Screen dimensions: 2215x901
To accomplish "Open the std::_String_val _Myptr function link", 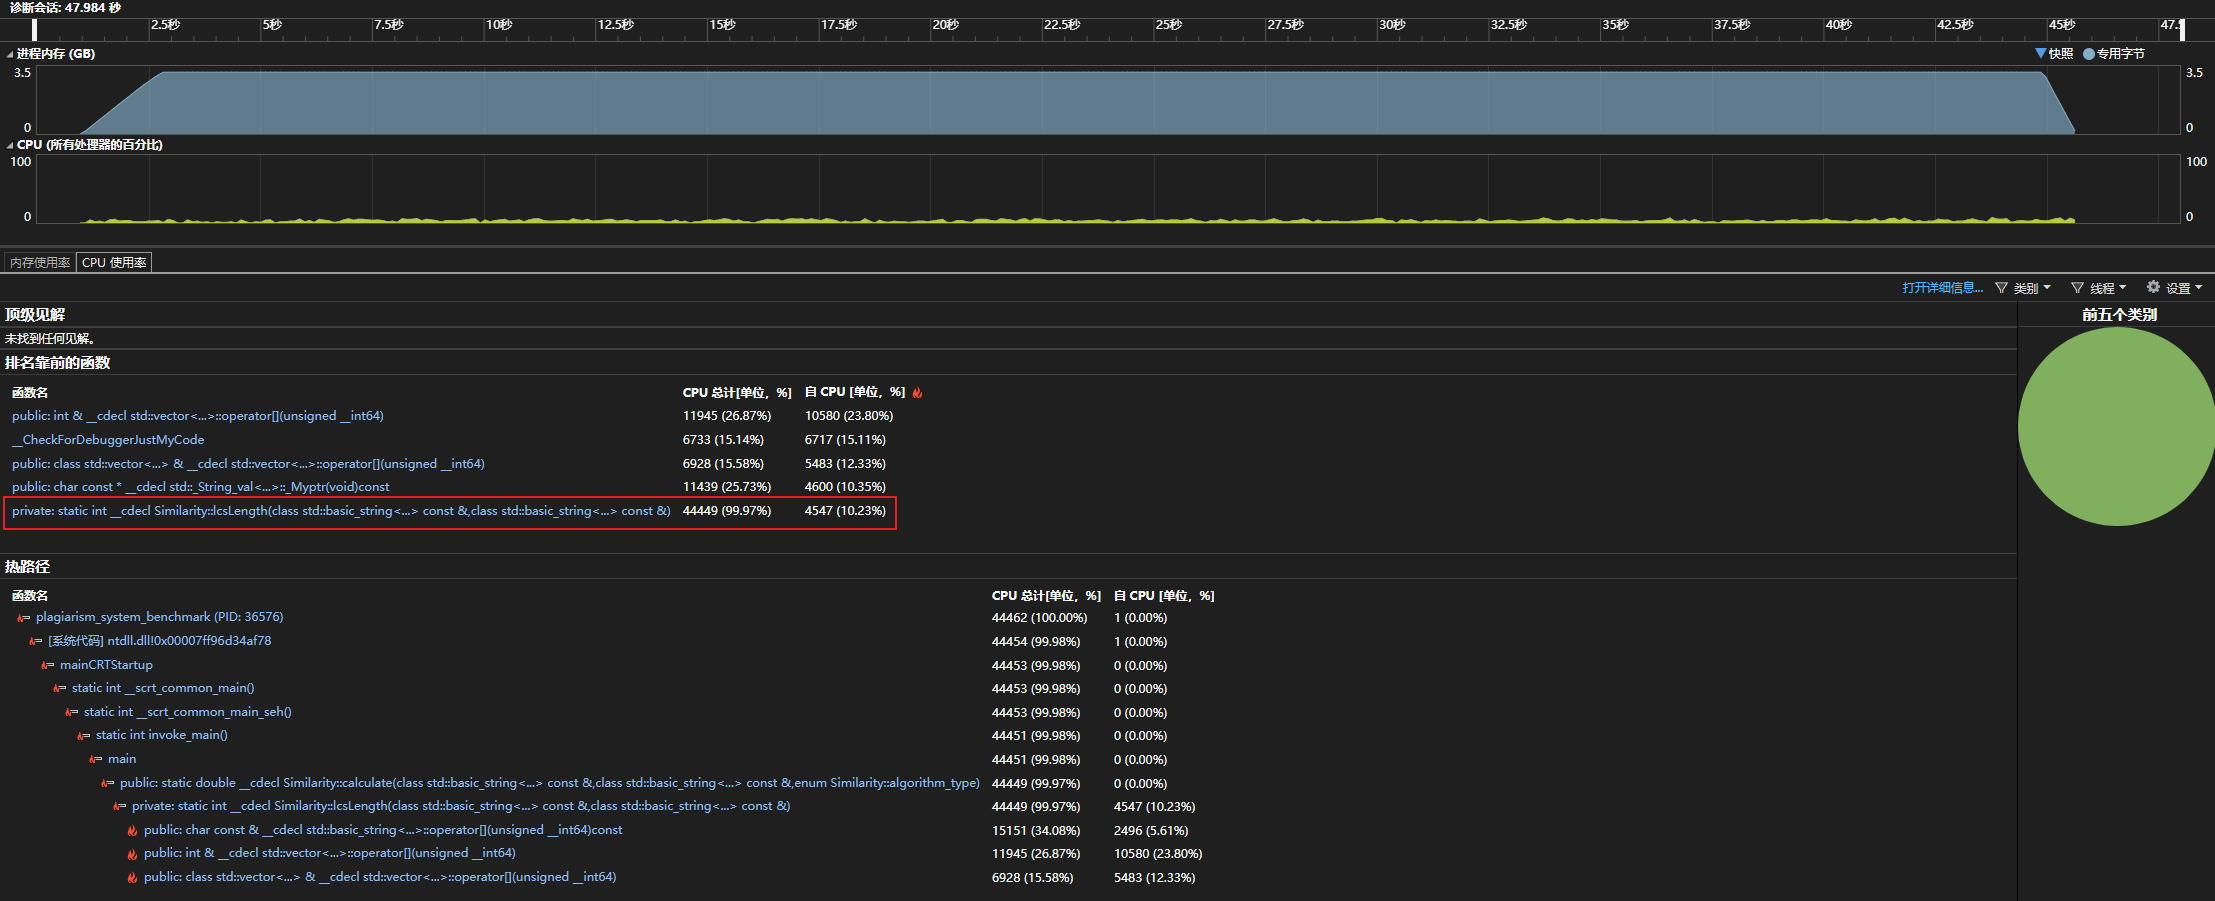I will point(201,487).
